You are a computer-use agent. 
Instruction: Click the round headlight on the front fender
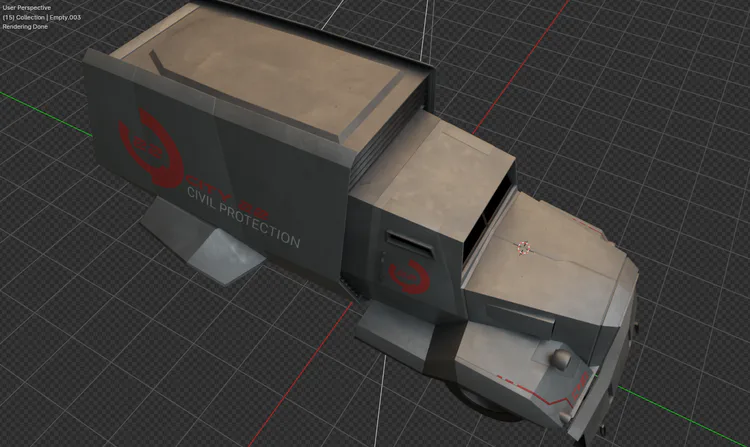pyautogui.click(x=561, y=358)
